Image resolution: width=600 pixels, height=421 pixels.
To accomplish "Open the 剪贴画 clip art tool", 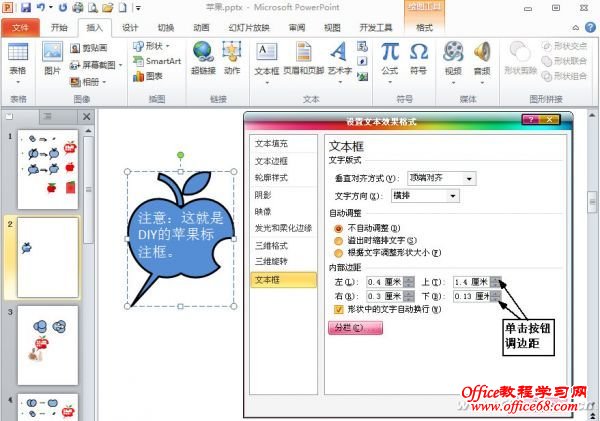I will [89, 48].
